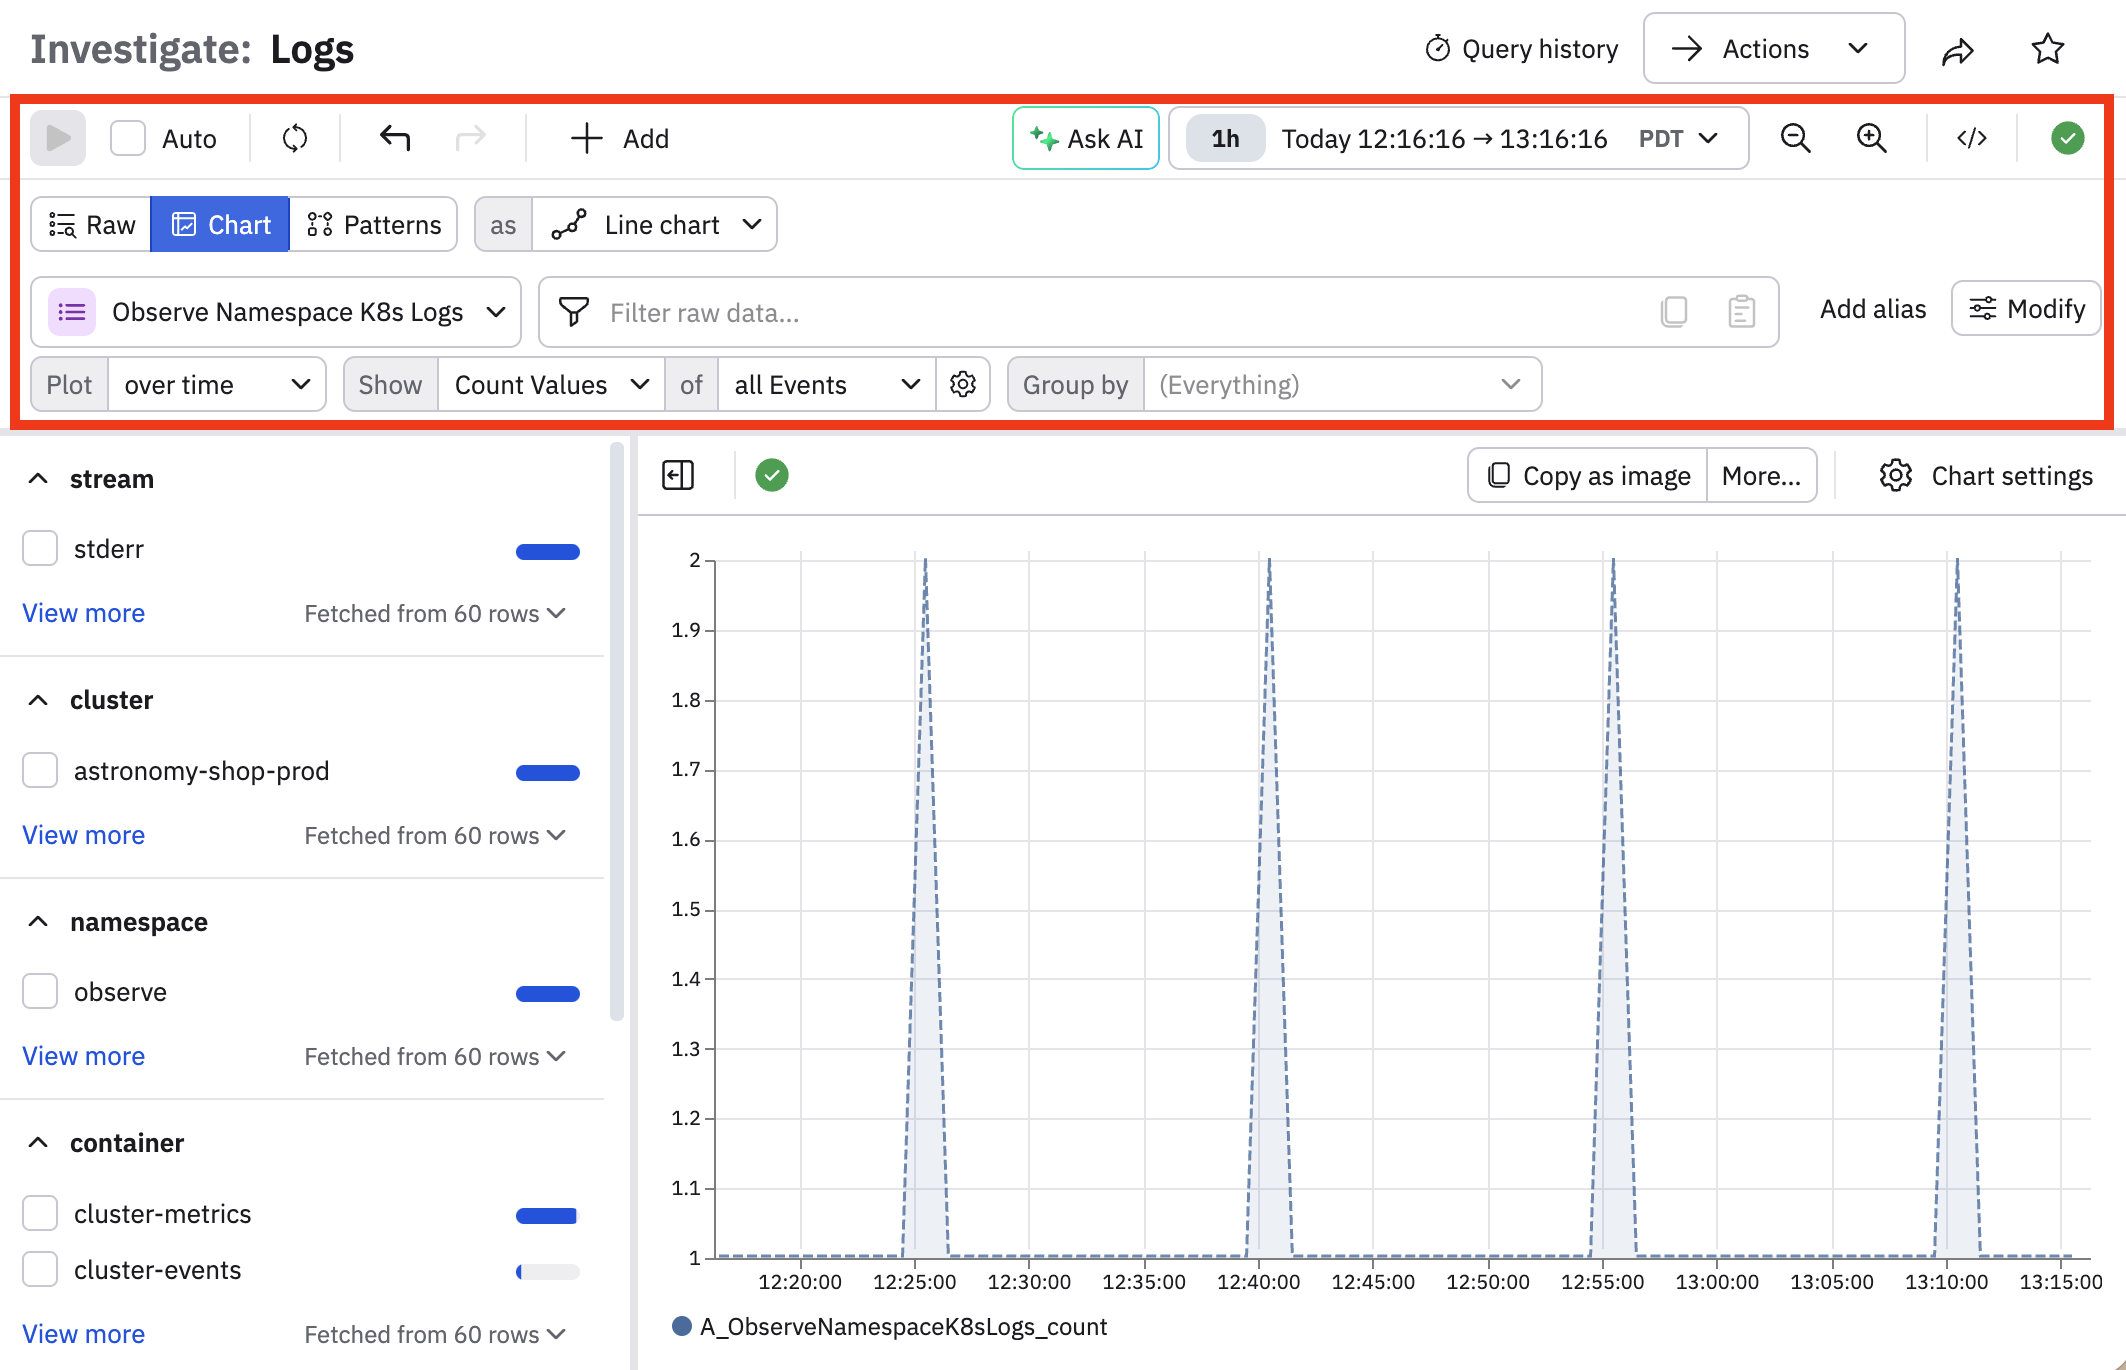Switch to the Raw tab

pyautogui.click(x=92, y=224)
